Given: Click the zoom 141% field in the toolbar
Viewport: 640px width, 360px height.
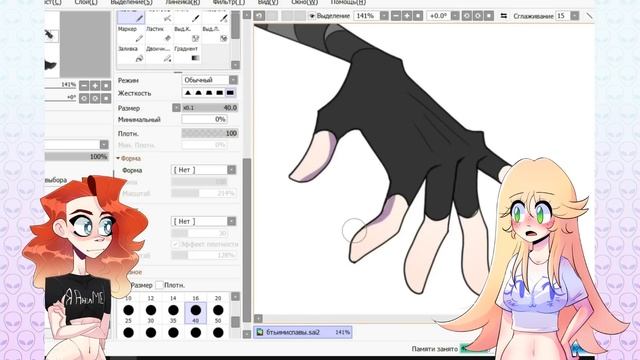Looking at the screenshot, I should (367, 16).
